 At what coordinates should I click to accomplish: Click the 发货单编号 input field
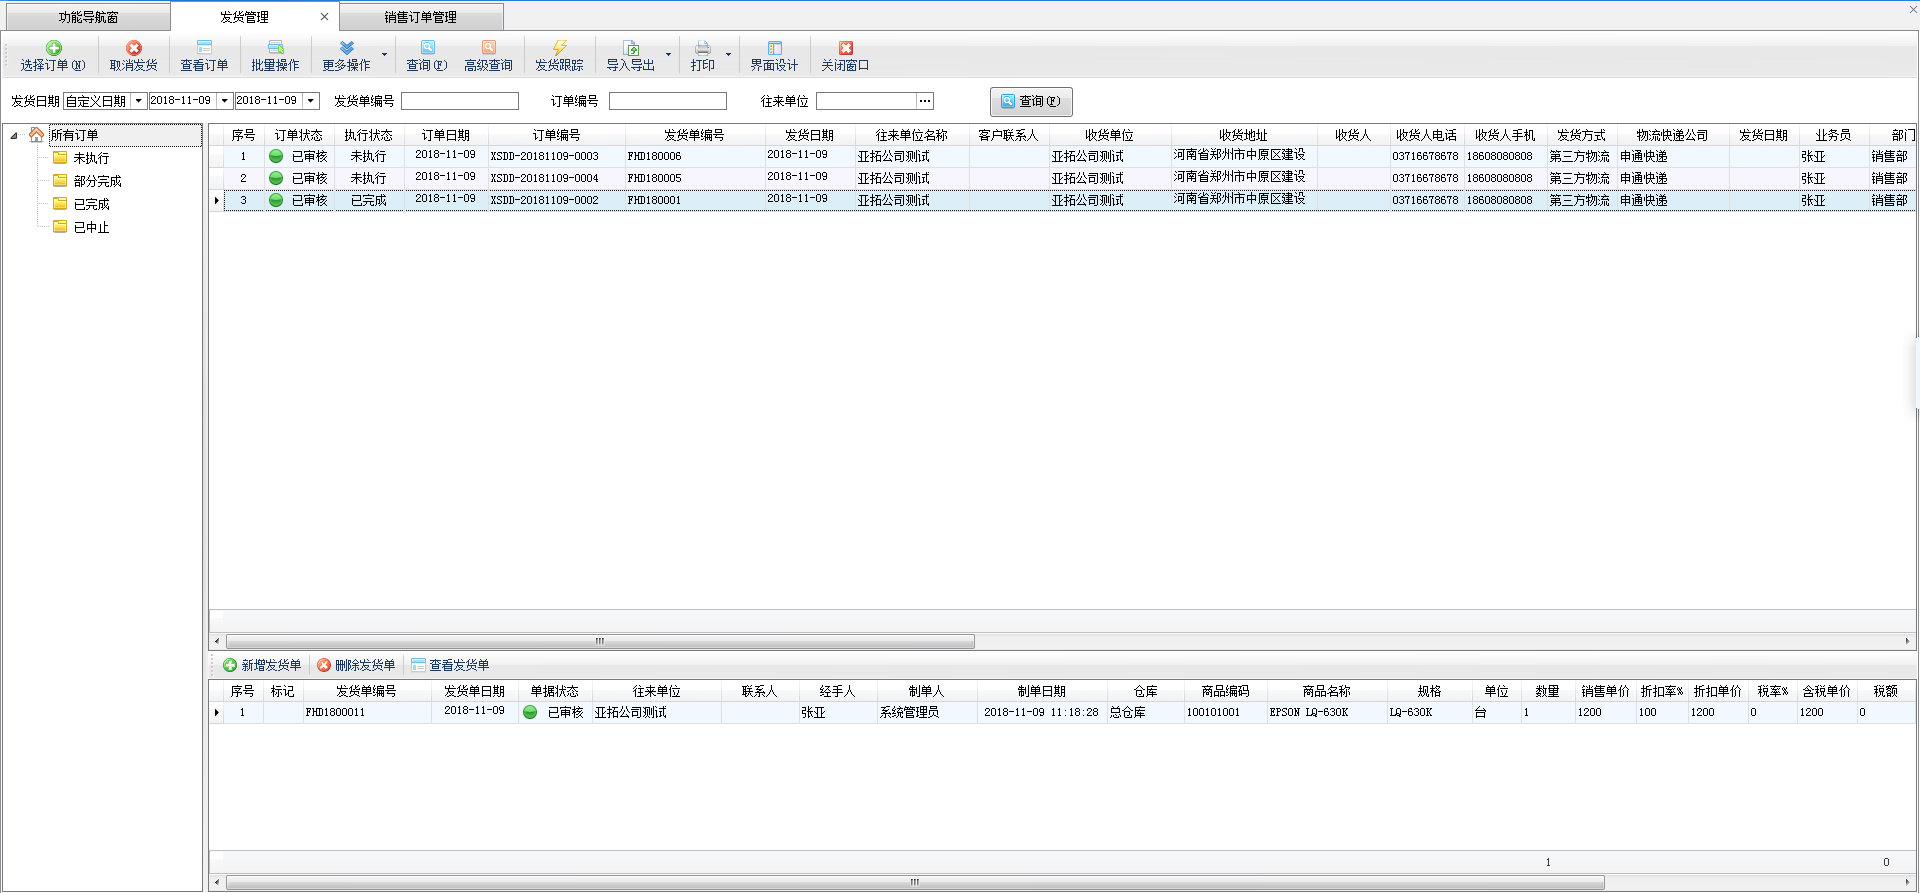tap(459, 101)
